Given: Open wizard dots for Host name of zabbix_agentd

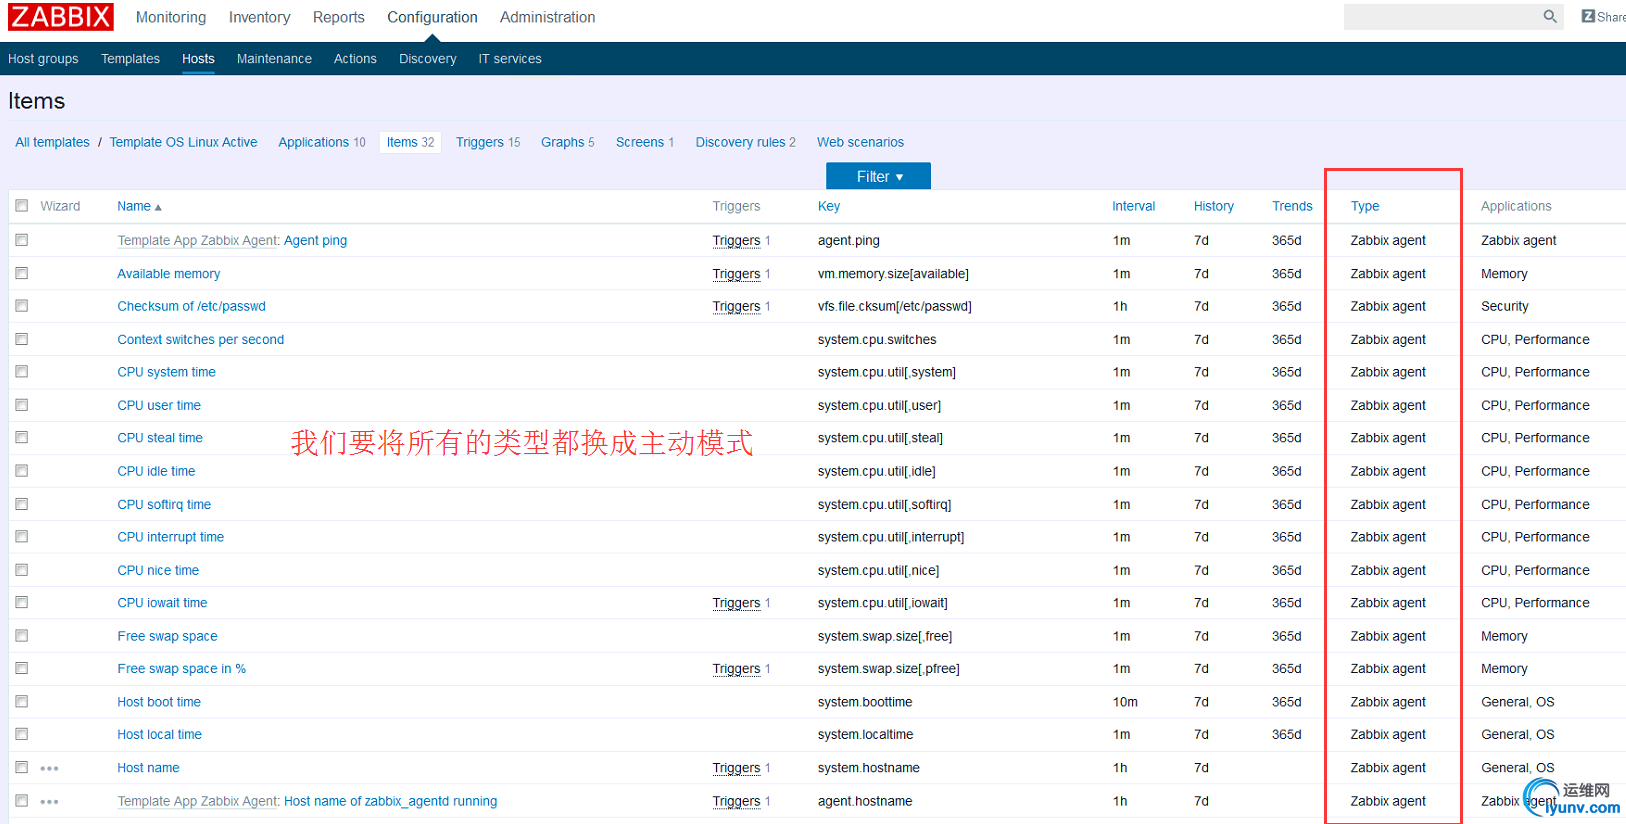Looking at the screenshot, I should pyautogui.click(x=49, y=801).
